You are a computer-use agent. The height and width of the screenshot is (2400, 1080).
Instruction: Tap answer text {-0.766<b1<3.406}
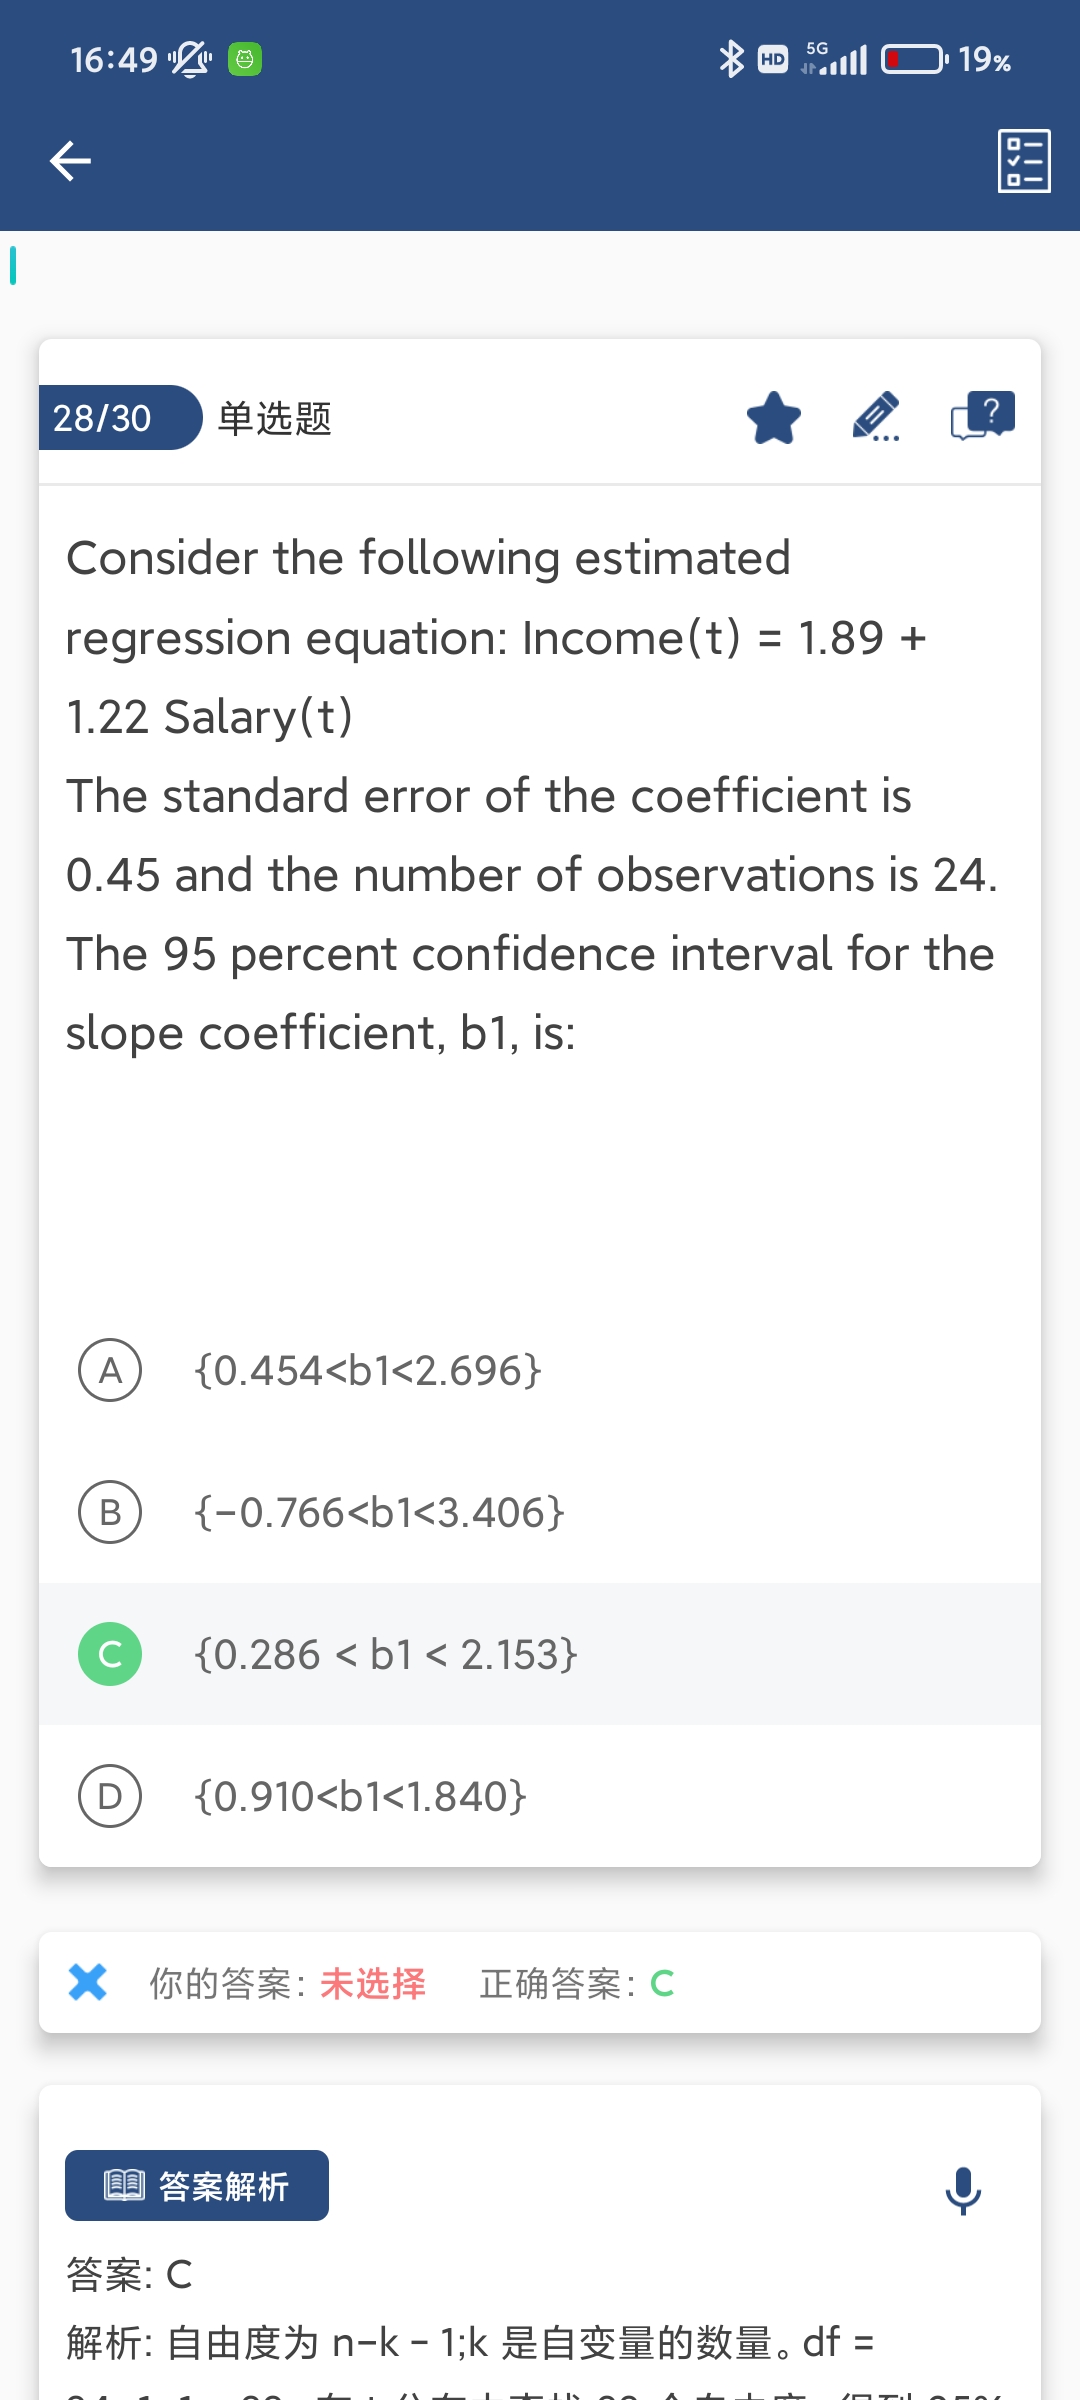click(380, 1512)
